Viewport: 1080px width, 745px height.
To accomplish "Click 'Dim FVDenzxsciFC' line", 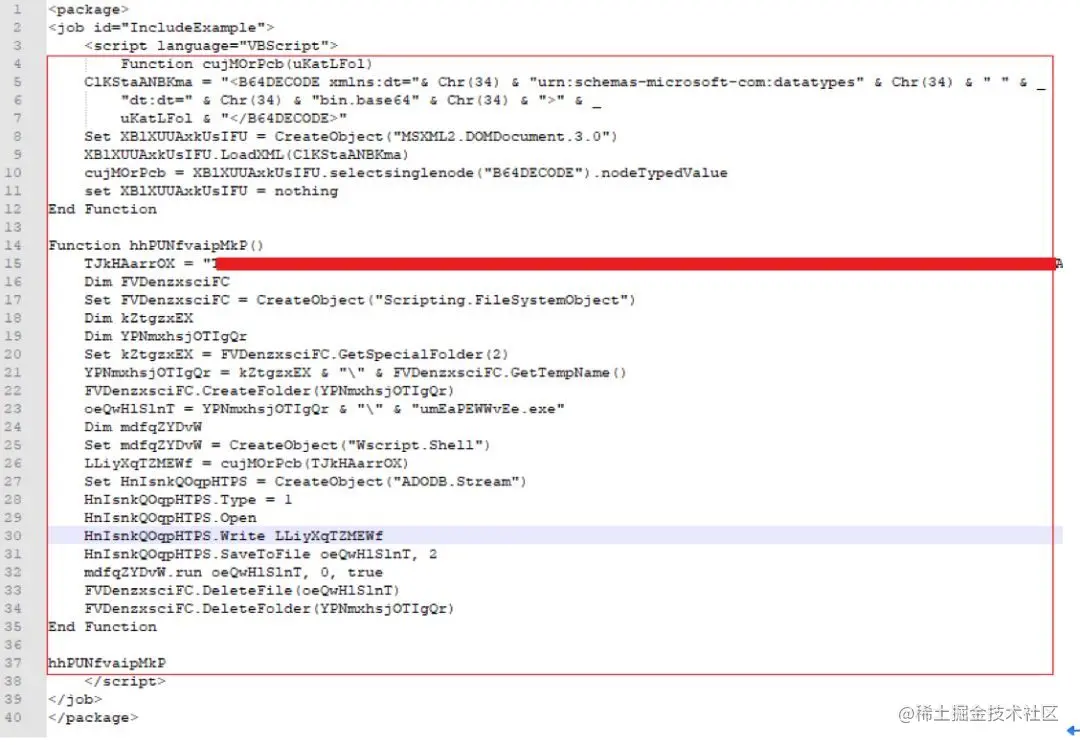I will point(157,282).
